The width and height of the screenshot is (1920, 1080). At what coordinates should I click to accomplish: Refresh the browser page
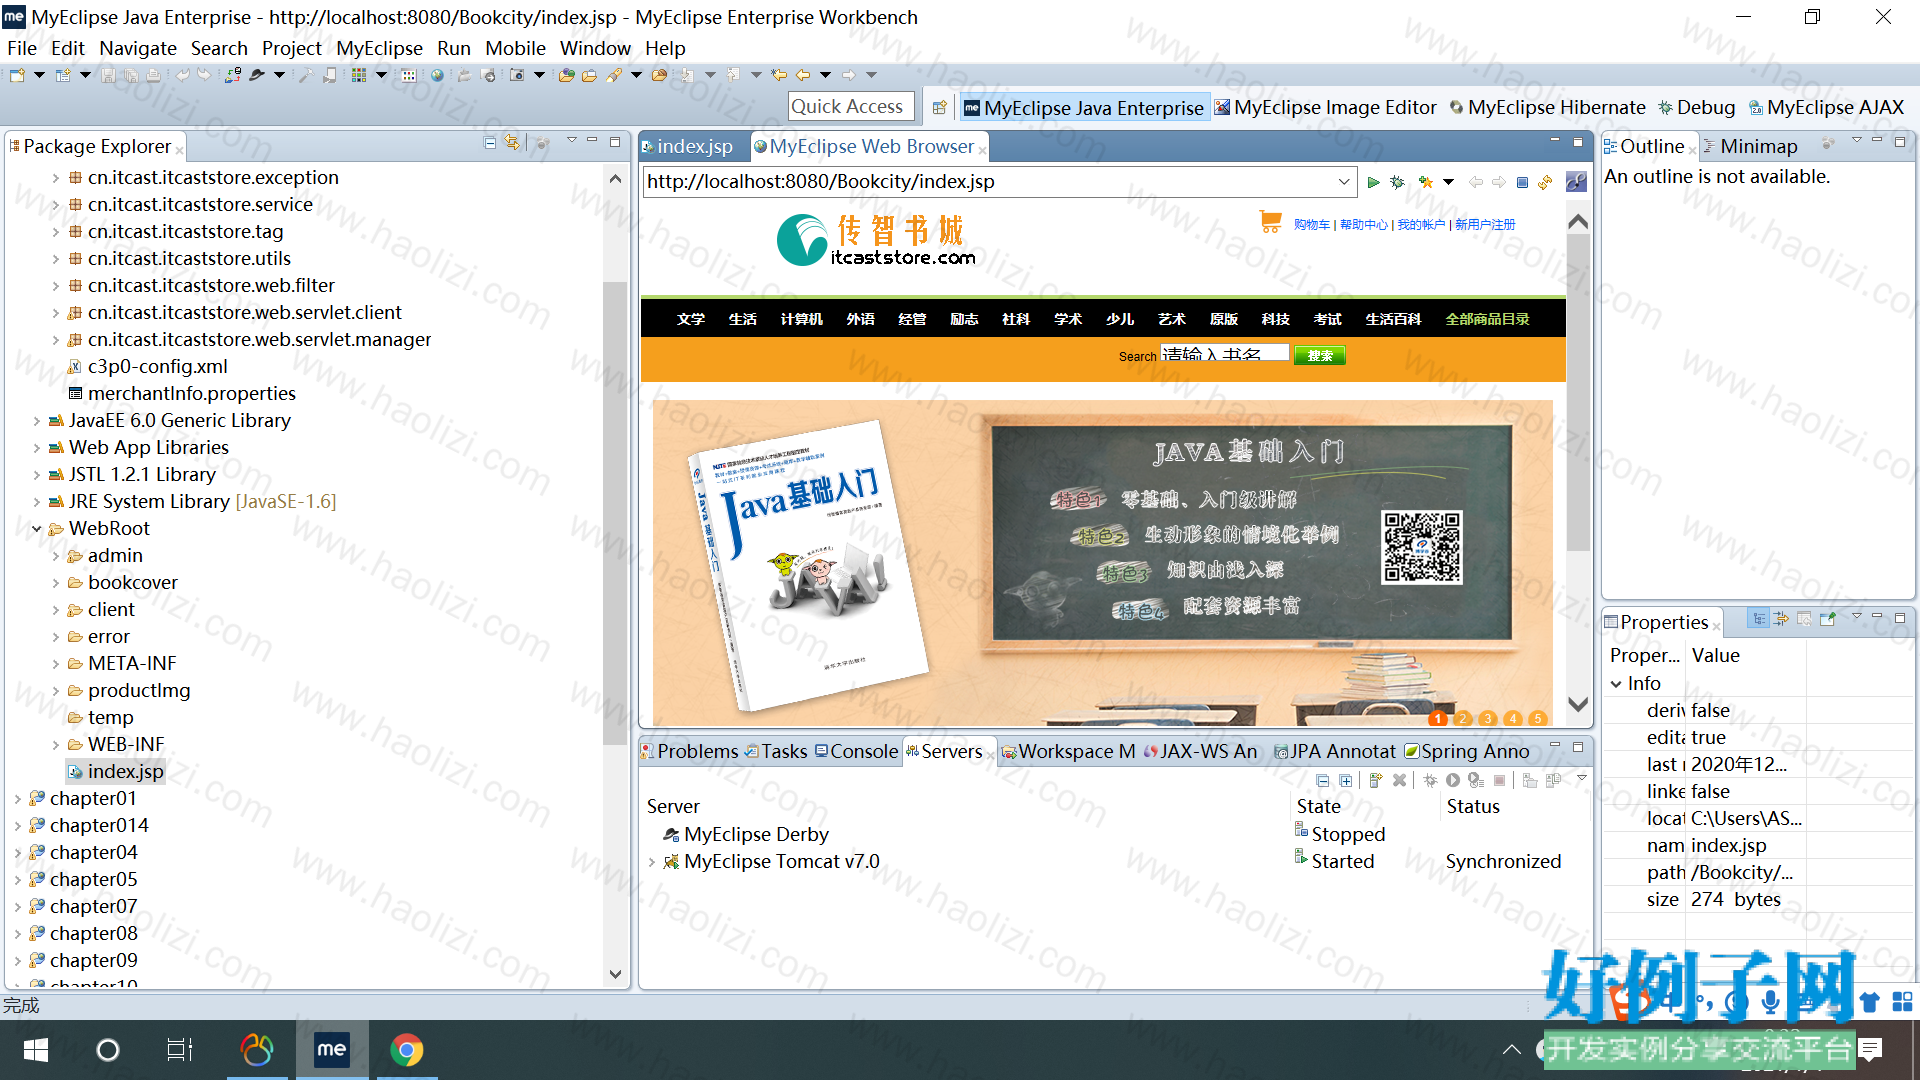tap(1545, 182)
